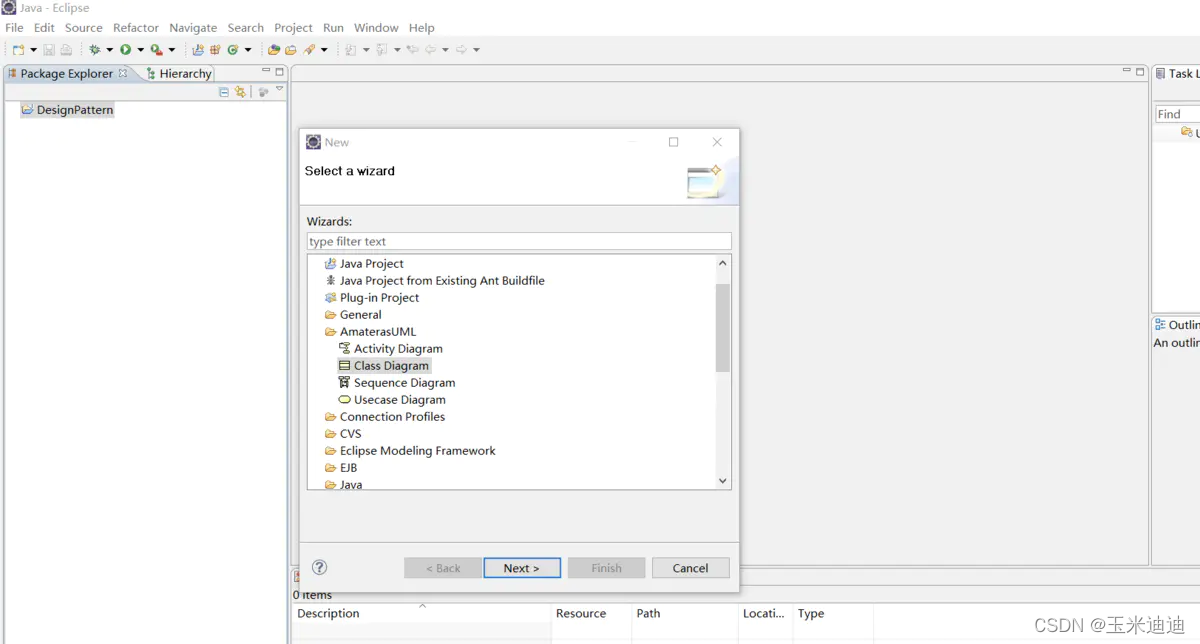Image resolution: width=1200 pixels, height=644 pixels.
Task: Click the New Java Class toolbar icon
Action: coord(232,49)
